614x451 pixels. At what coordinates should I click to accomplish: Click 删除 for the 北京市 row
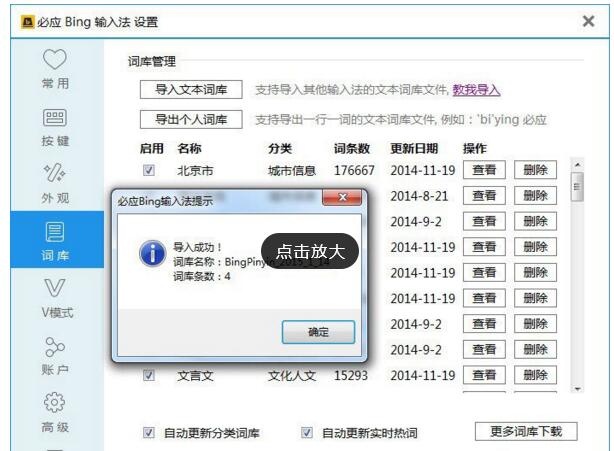pos(535,170)
